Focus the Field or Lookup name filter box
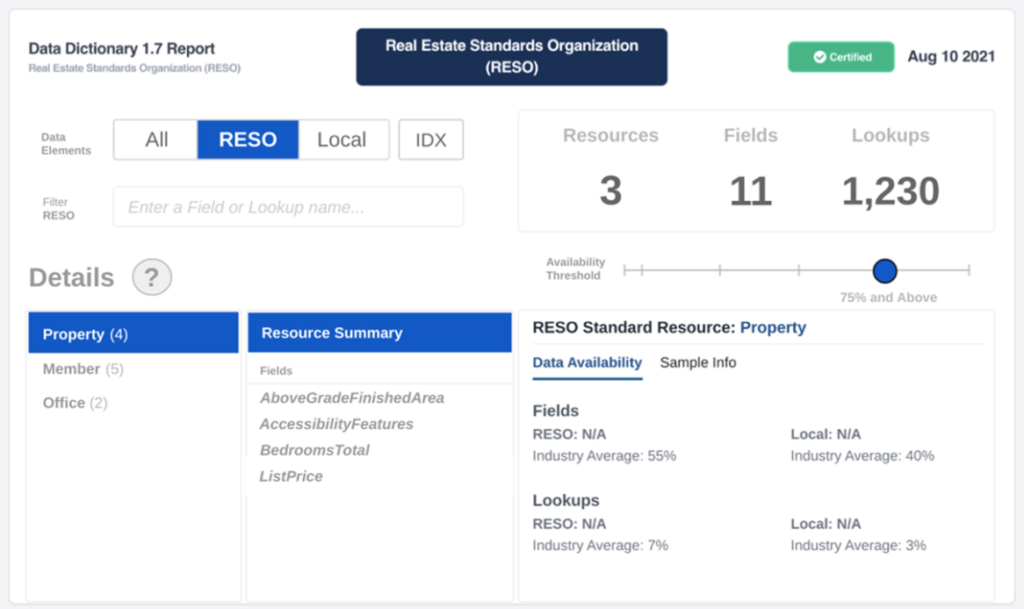This screenshot has height=609, width=1024. coord(288,207)
